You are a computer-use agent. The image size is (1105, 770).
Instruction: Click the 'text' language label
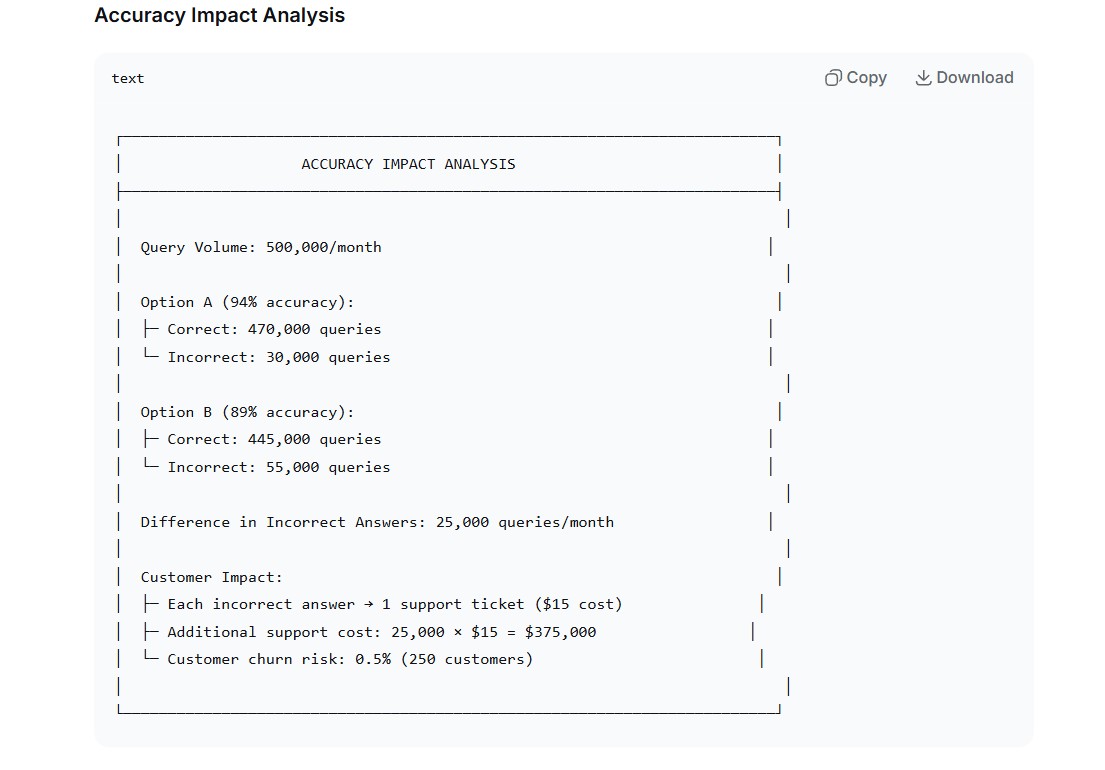(128, 78)
